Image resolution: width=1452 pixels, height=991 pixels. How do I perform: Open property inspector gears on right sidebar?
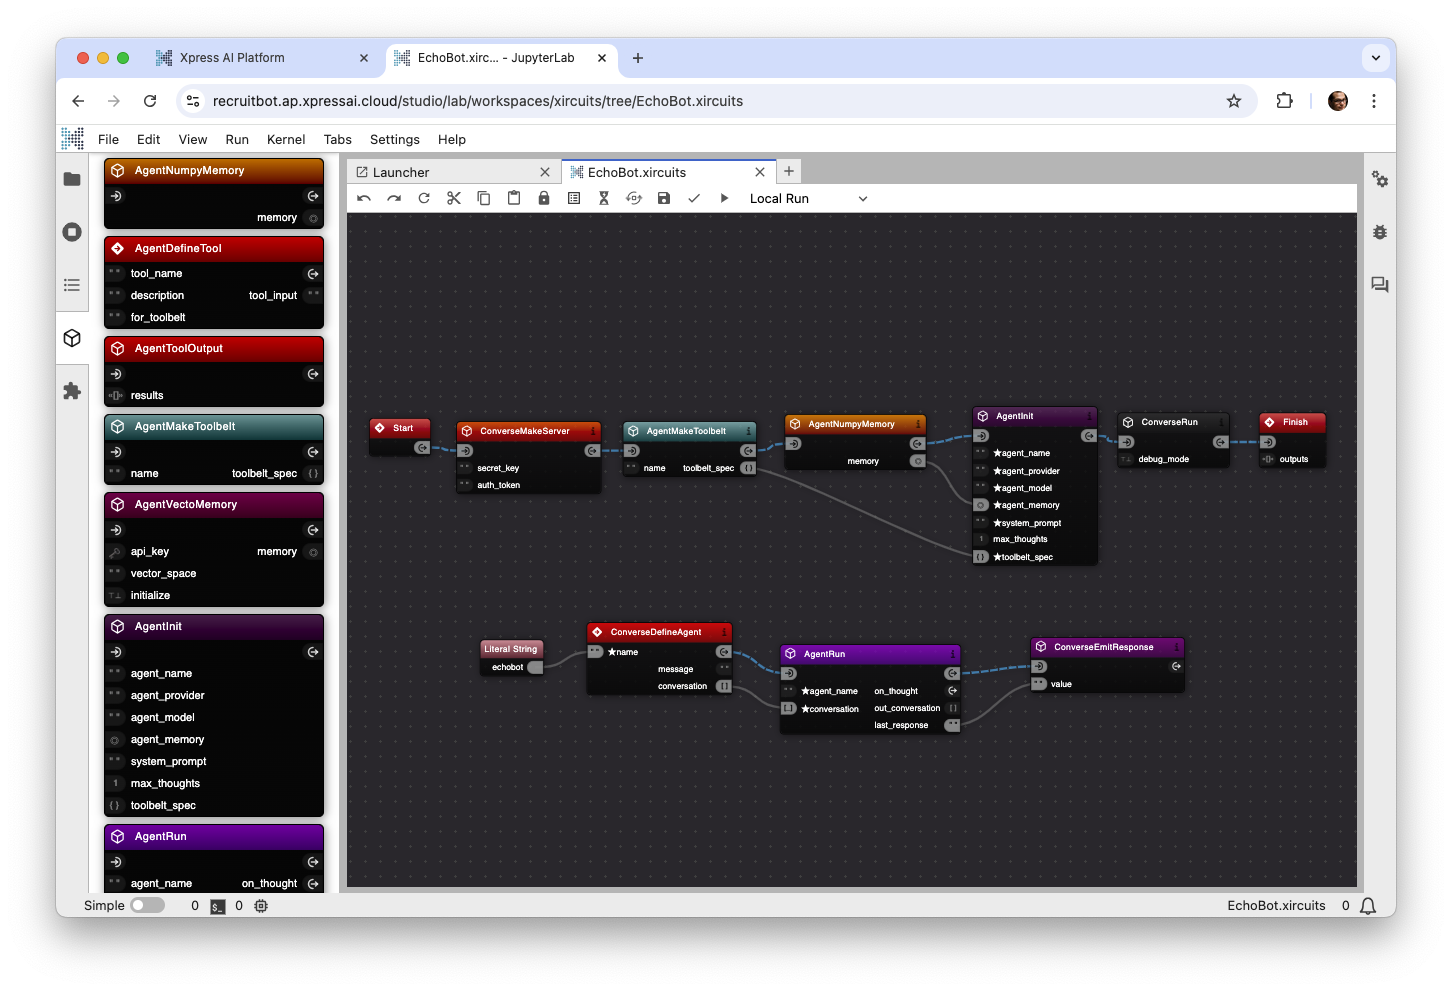1380,179
